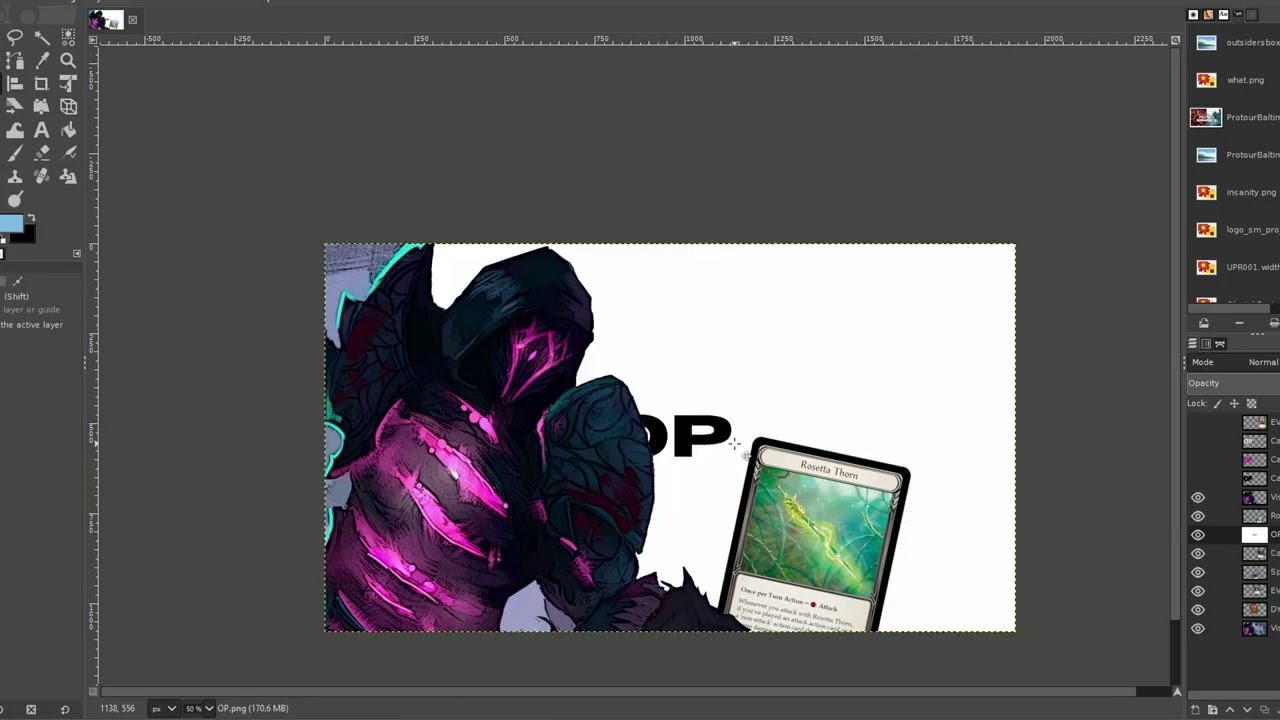Toggle lock alpha channel
This screenshot has height=720, width=1280.
(1251, 403)
